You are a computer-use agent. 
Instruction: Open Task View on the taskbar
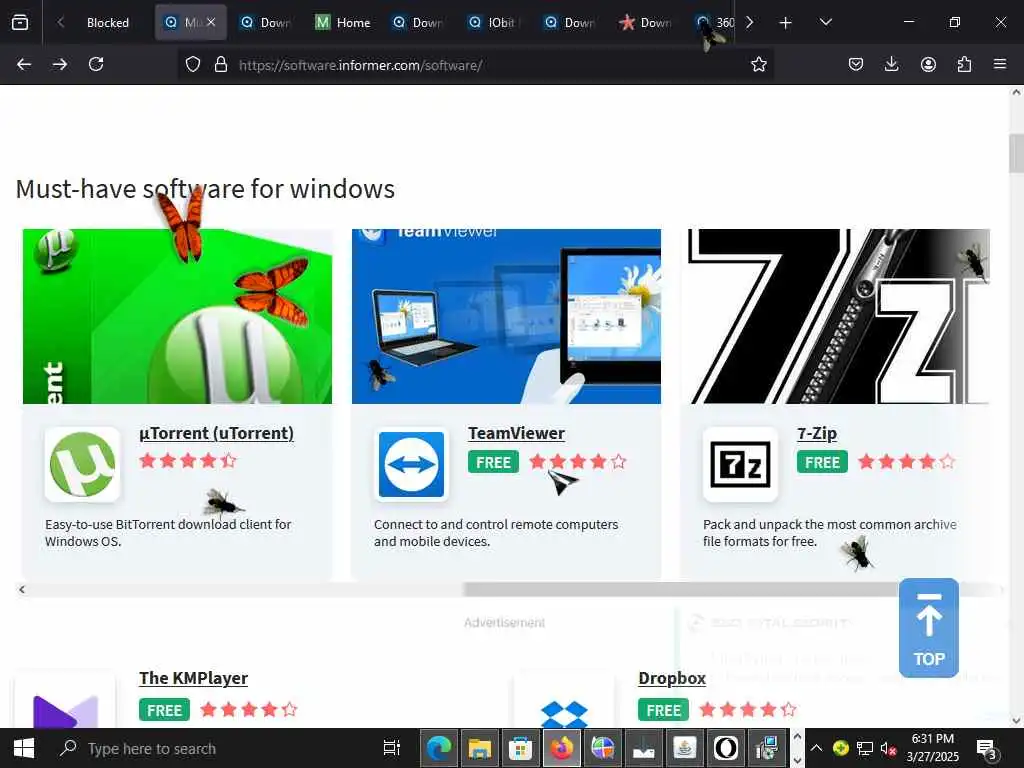[391, 748]
